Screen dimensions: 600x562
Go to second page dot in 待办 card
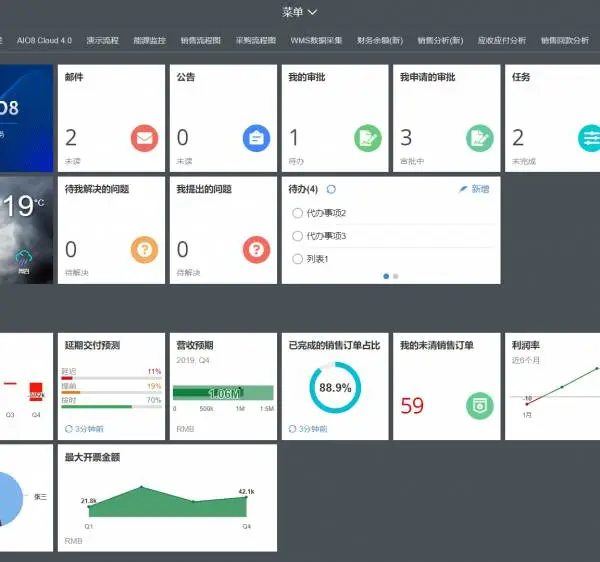click(396, 276)
